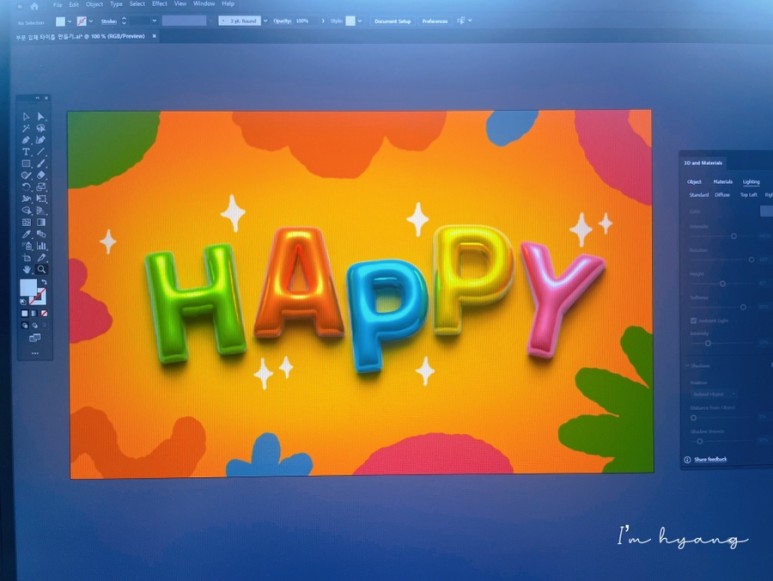Select the Blend tool
This screenshot has width=773, height=581.
pos(41,235)
